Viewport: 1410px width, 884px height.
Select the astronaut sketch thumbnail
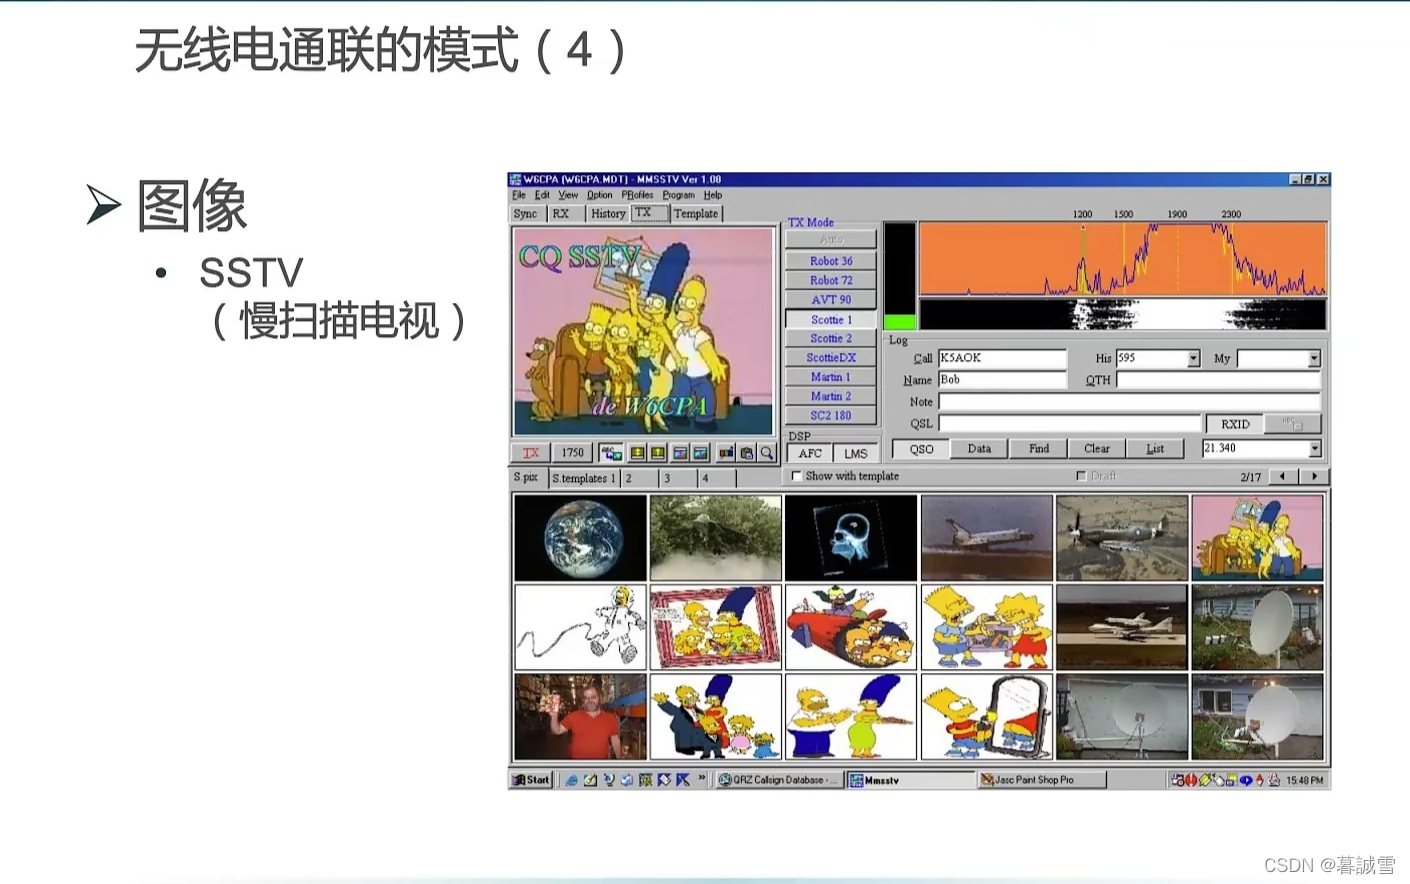[x=580, y=627]
